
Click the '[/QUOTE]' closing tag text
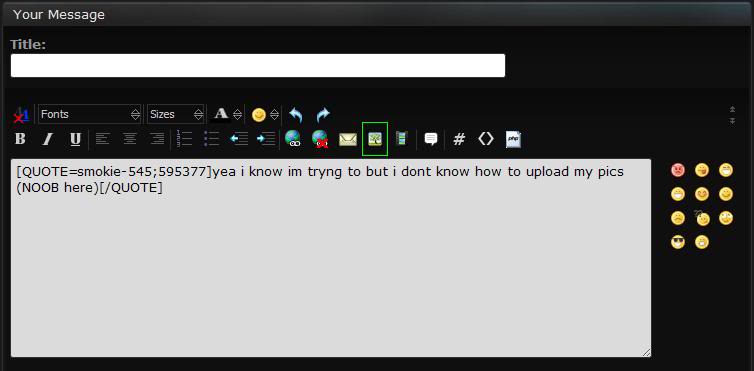131,188
